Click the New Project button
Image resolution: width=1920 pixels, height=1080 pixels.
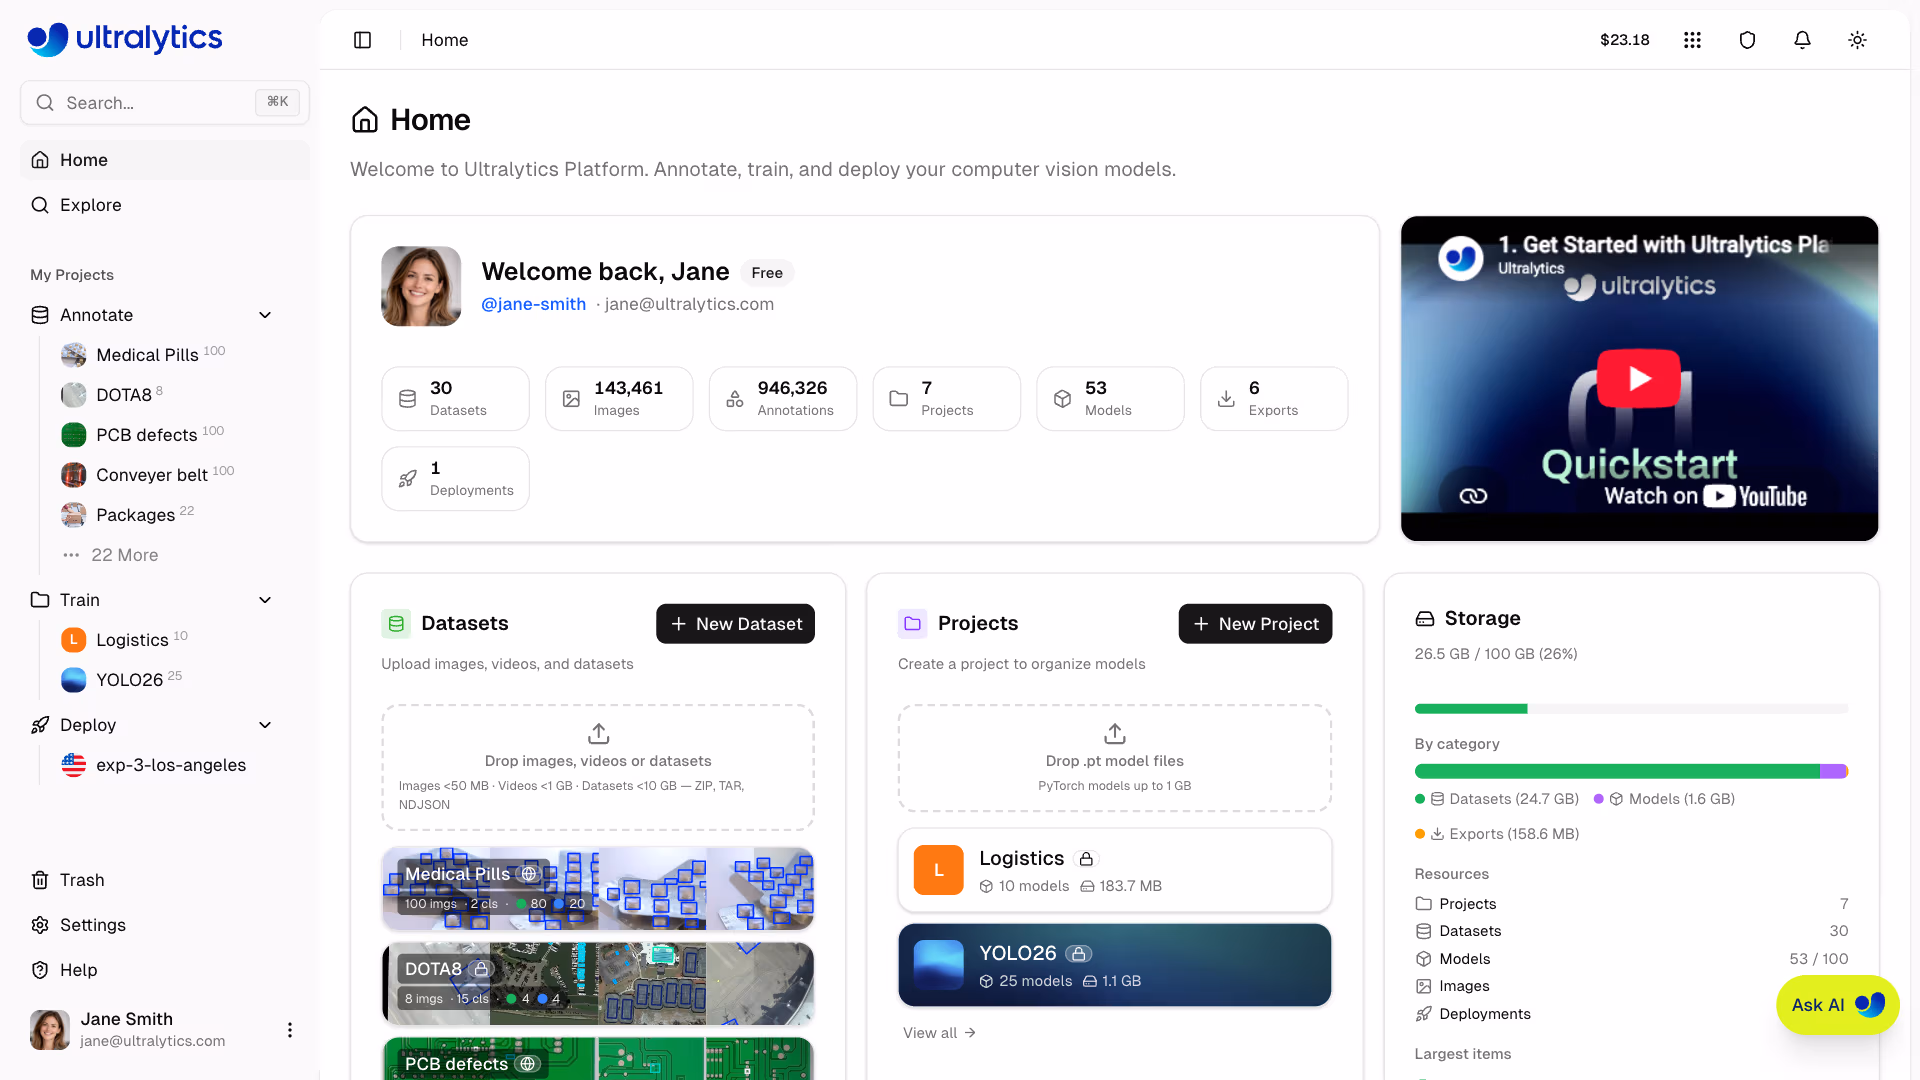pos(1255,624)
